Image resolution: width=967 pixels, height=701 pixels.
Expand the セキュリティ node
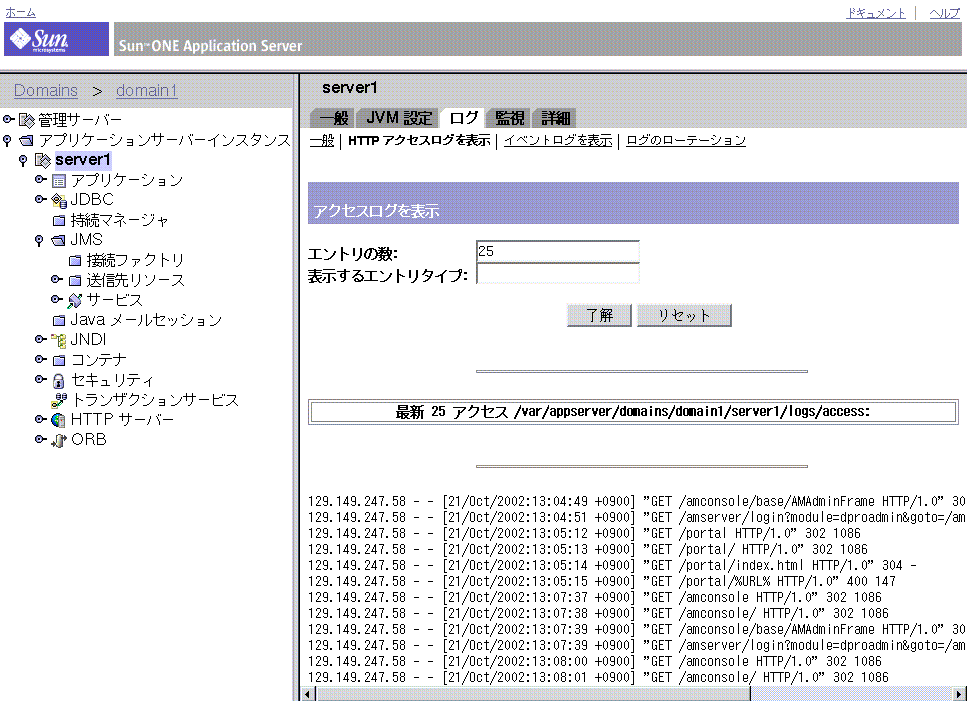pyautogui.click(x=40, y=379)
